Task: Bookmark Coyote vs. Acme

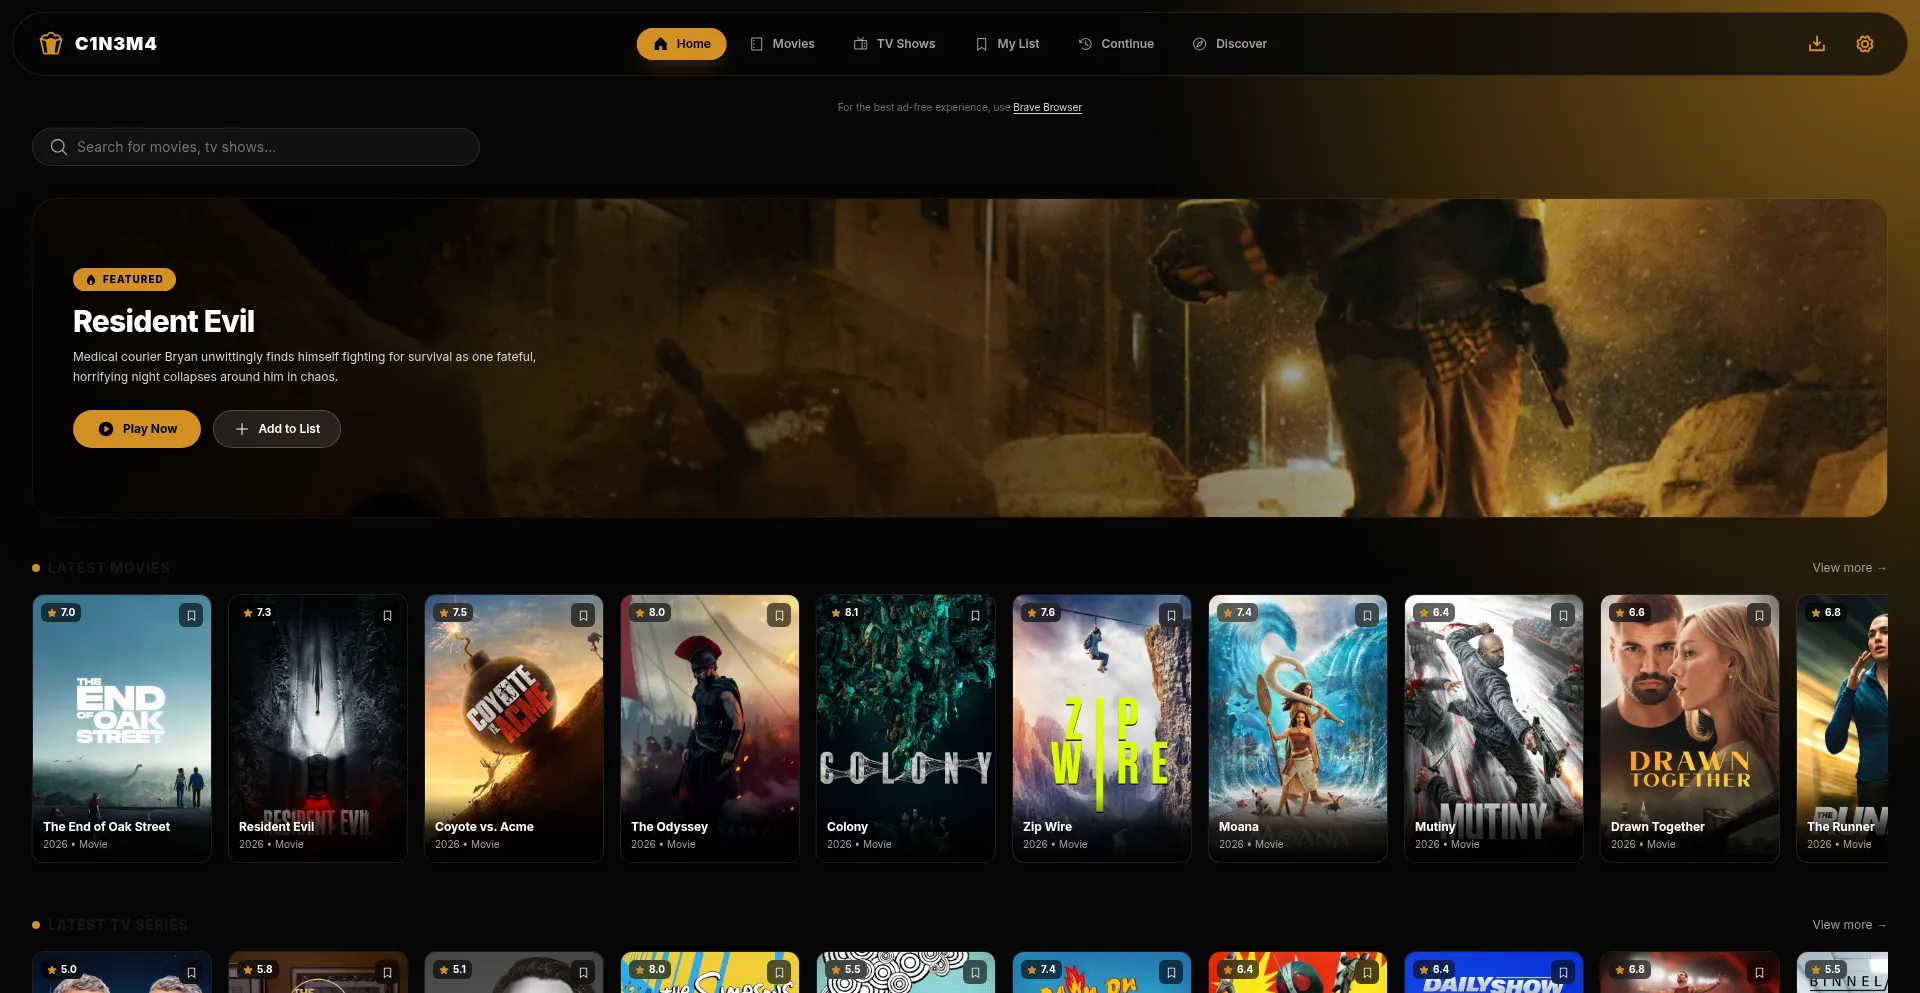Action: (x=583, y=615)
